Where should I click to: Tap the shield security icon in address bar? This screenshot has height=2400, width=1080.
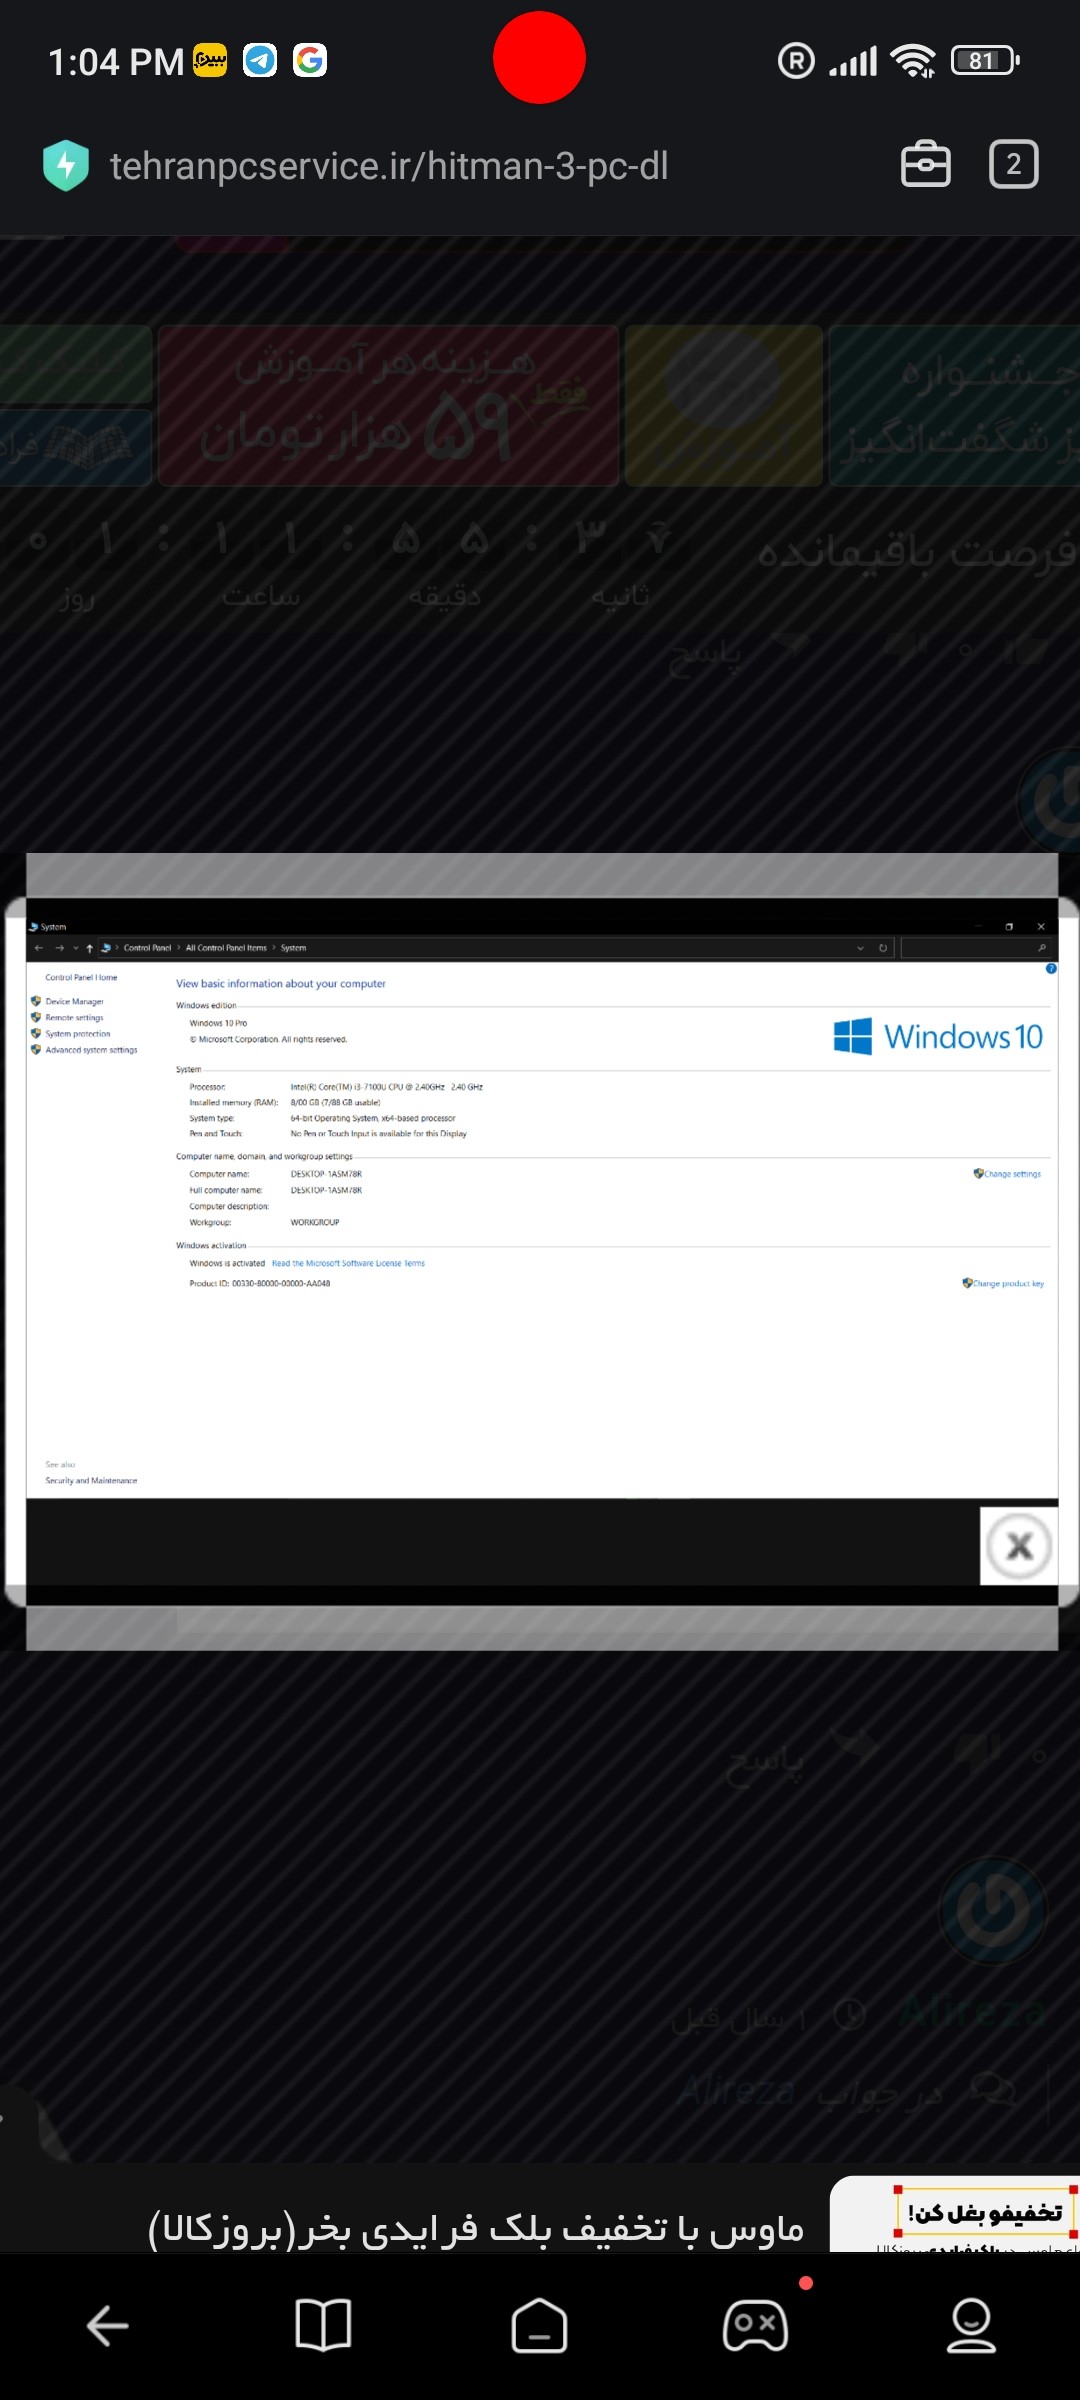66,165
